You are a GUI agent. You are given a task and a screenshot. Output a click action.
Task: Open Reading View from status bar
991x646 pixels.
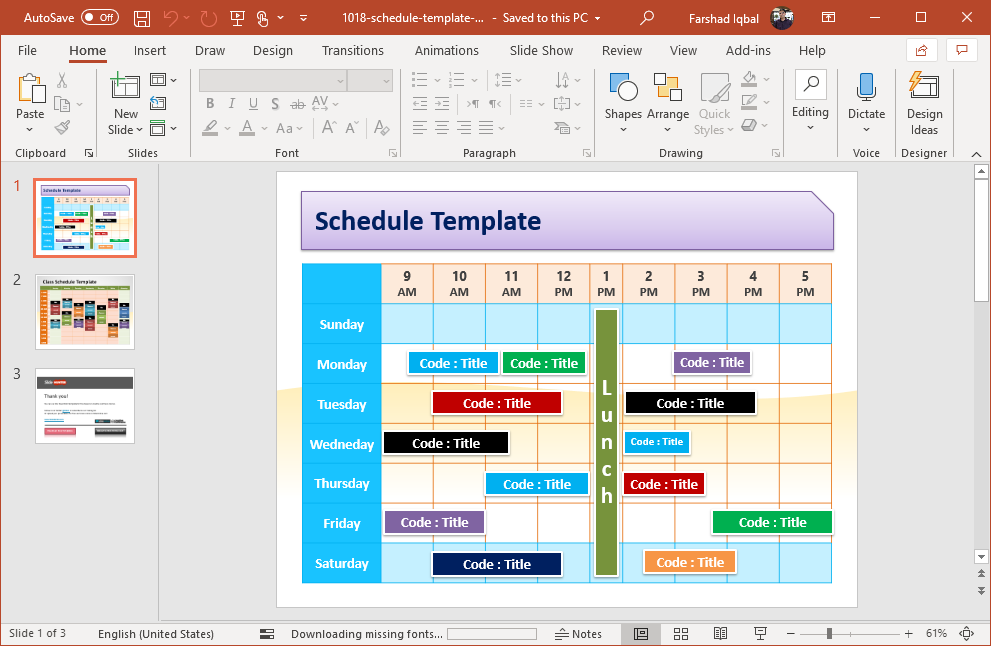pos(720,634)
